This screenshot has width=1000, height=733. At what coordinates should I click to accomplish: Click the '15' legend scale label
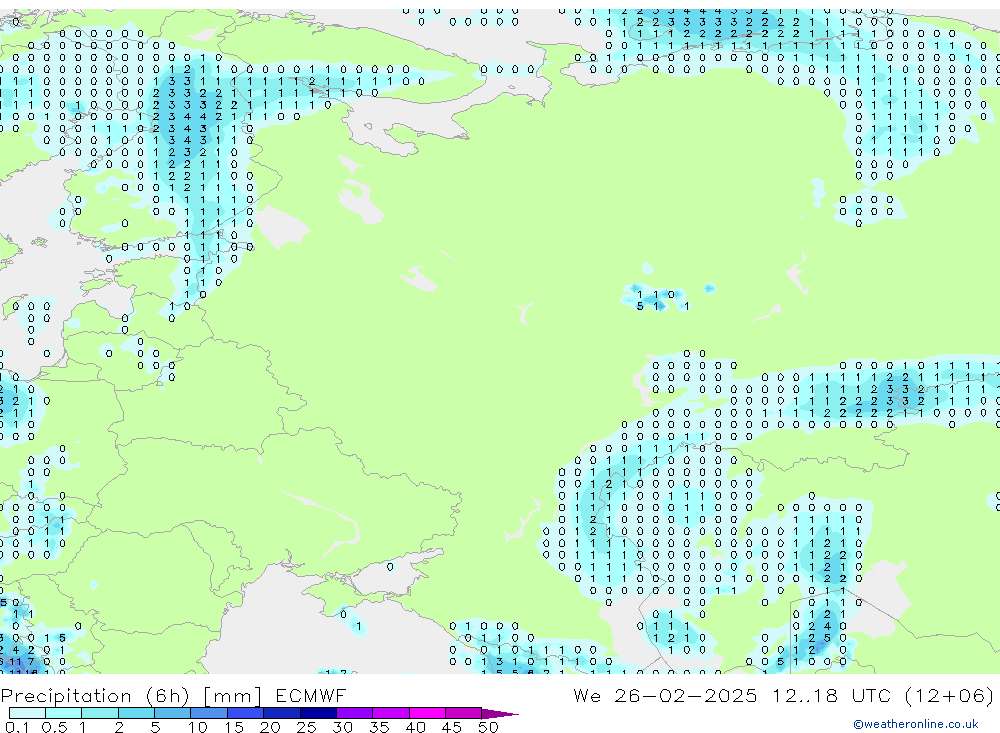click(234, 727)
